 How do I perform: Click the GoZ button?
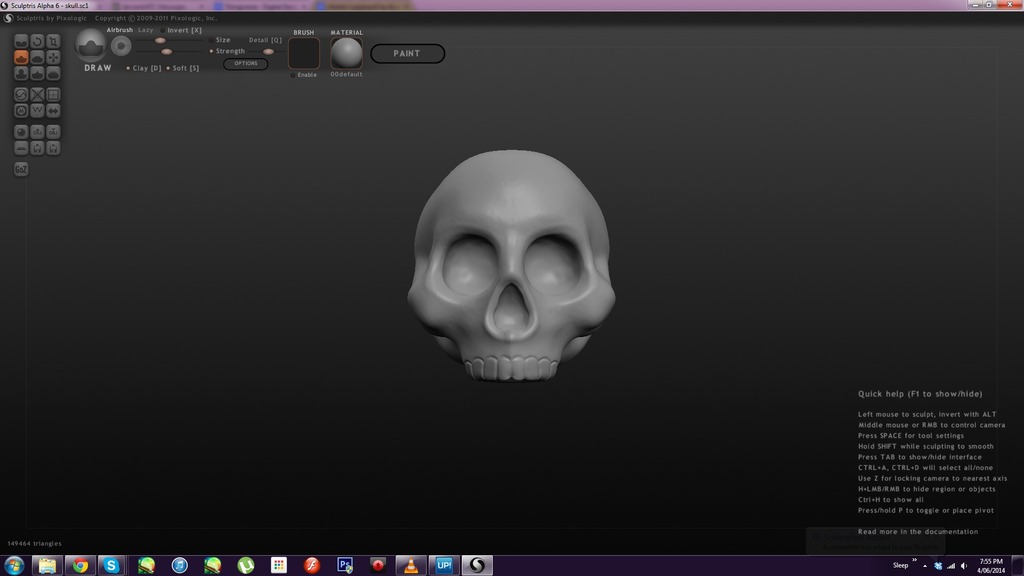coord(21,169)
